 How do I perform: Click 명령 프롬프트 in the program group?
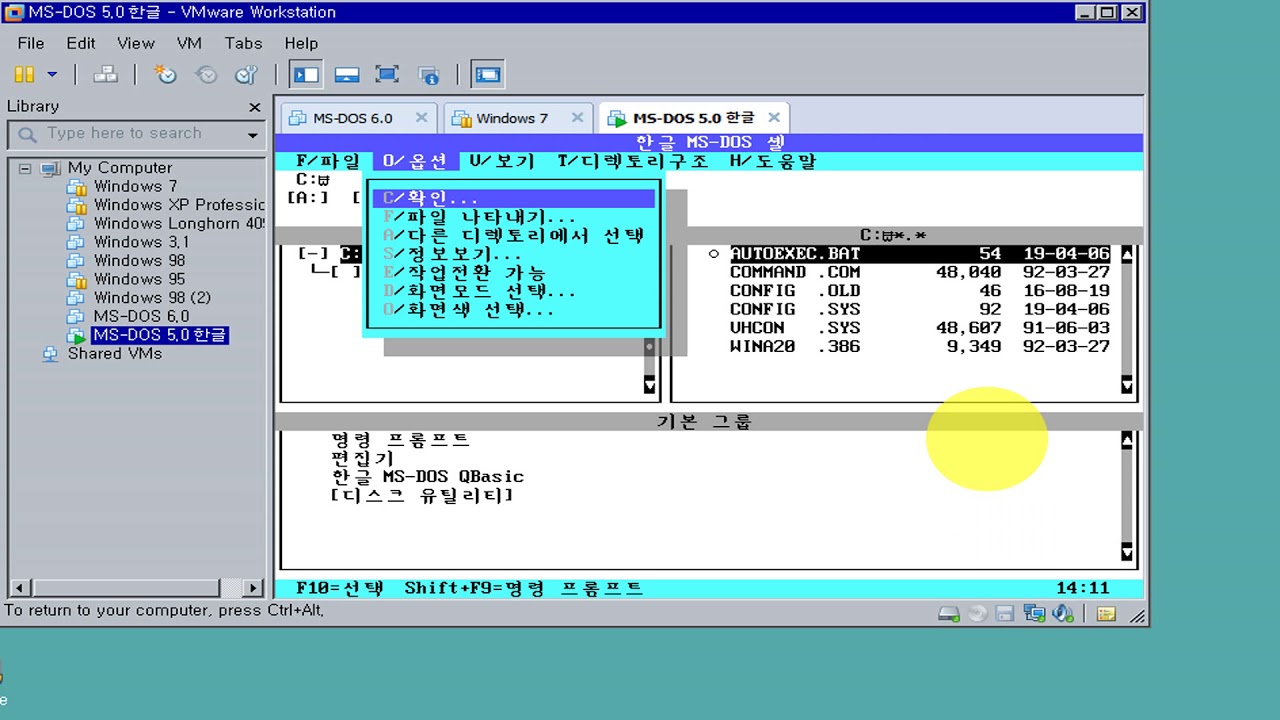400,439
